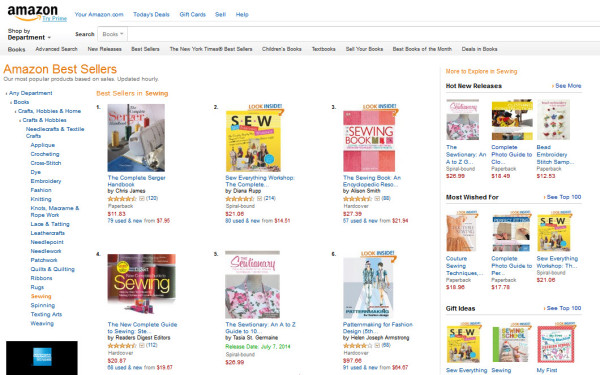
Task: Select the Best Sellers tab in Books navigation
Action: point(145,49)
